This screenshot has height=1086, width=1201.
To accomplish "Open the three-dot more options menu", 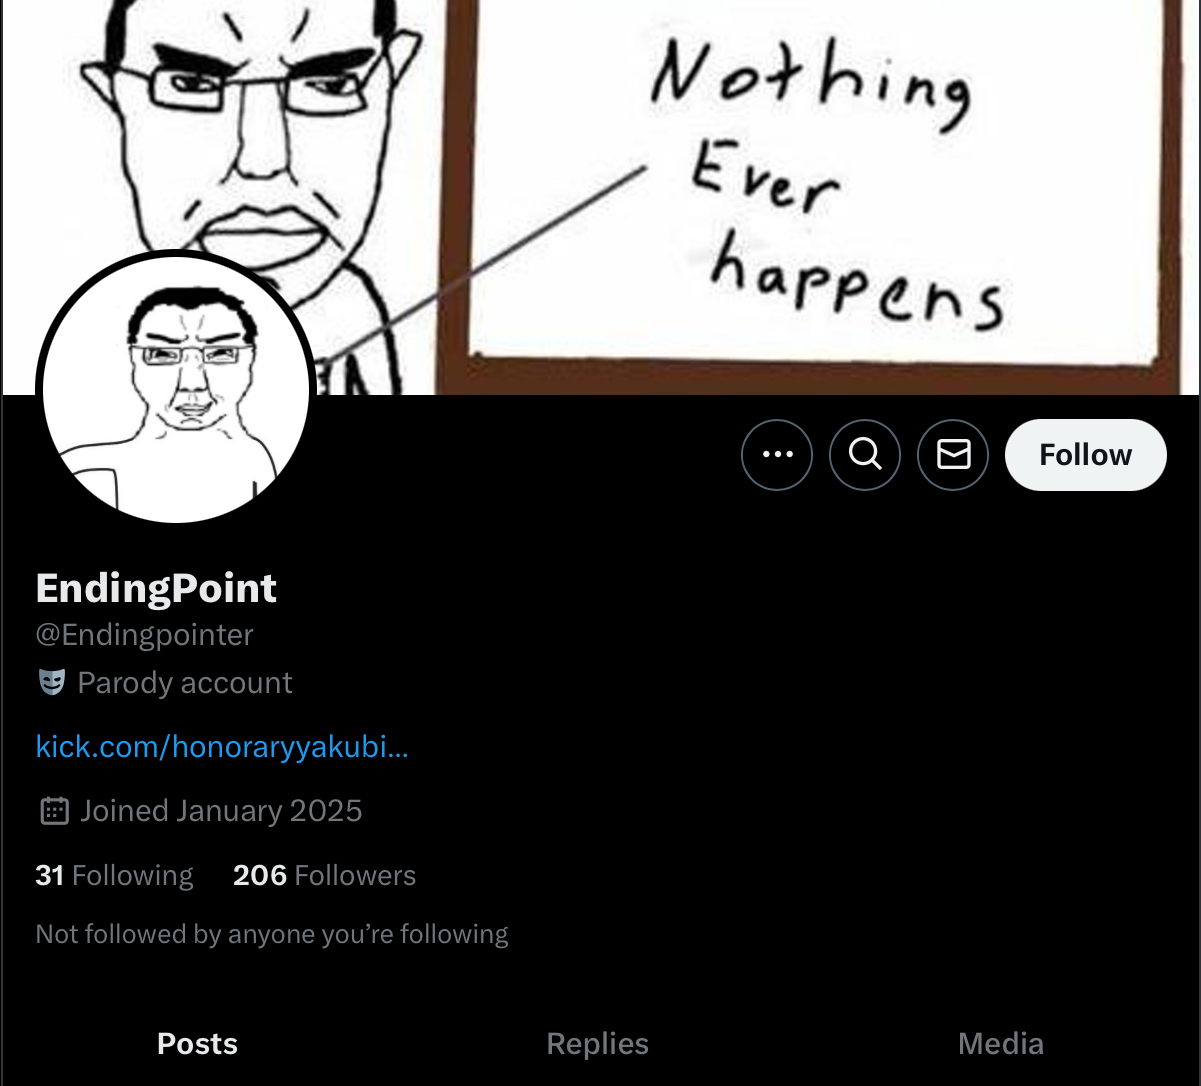I will tap(777, 455).
